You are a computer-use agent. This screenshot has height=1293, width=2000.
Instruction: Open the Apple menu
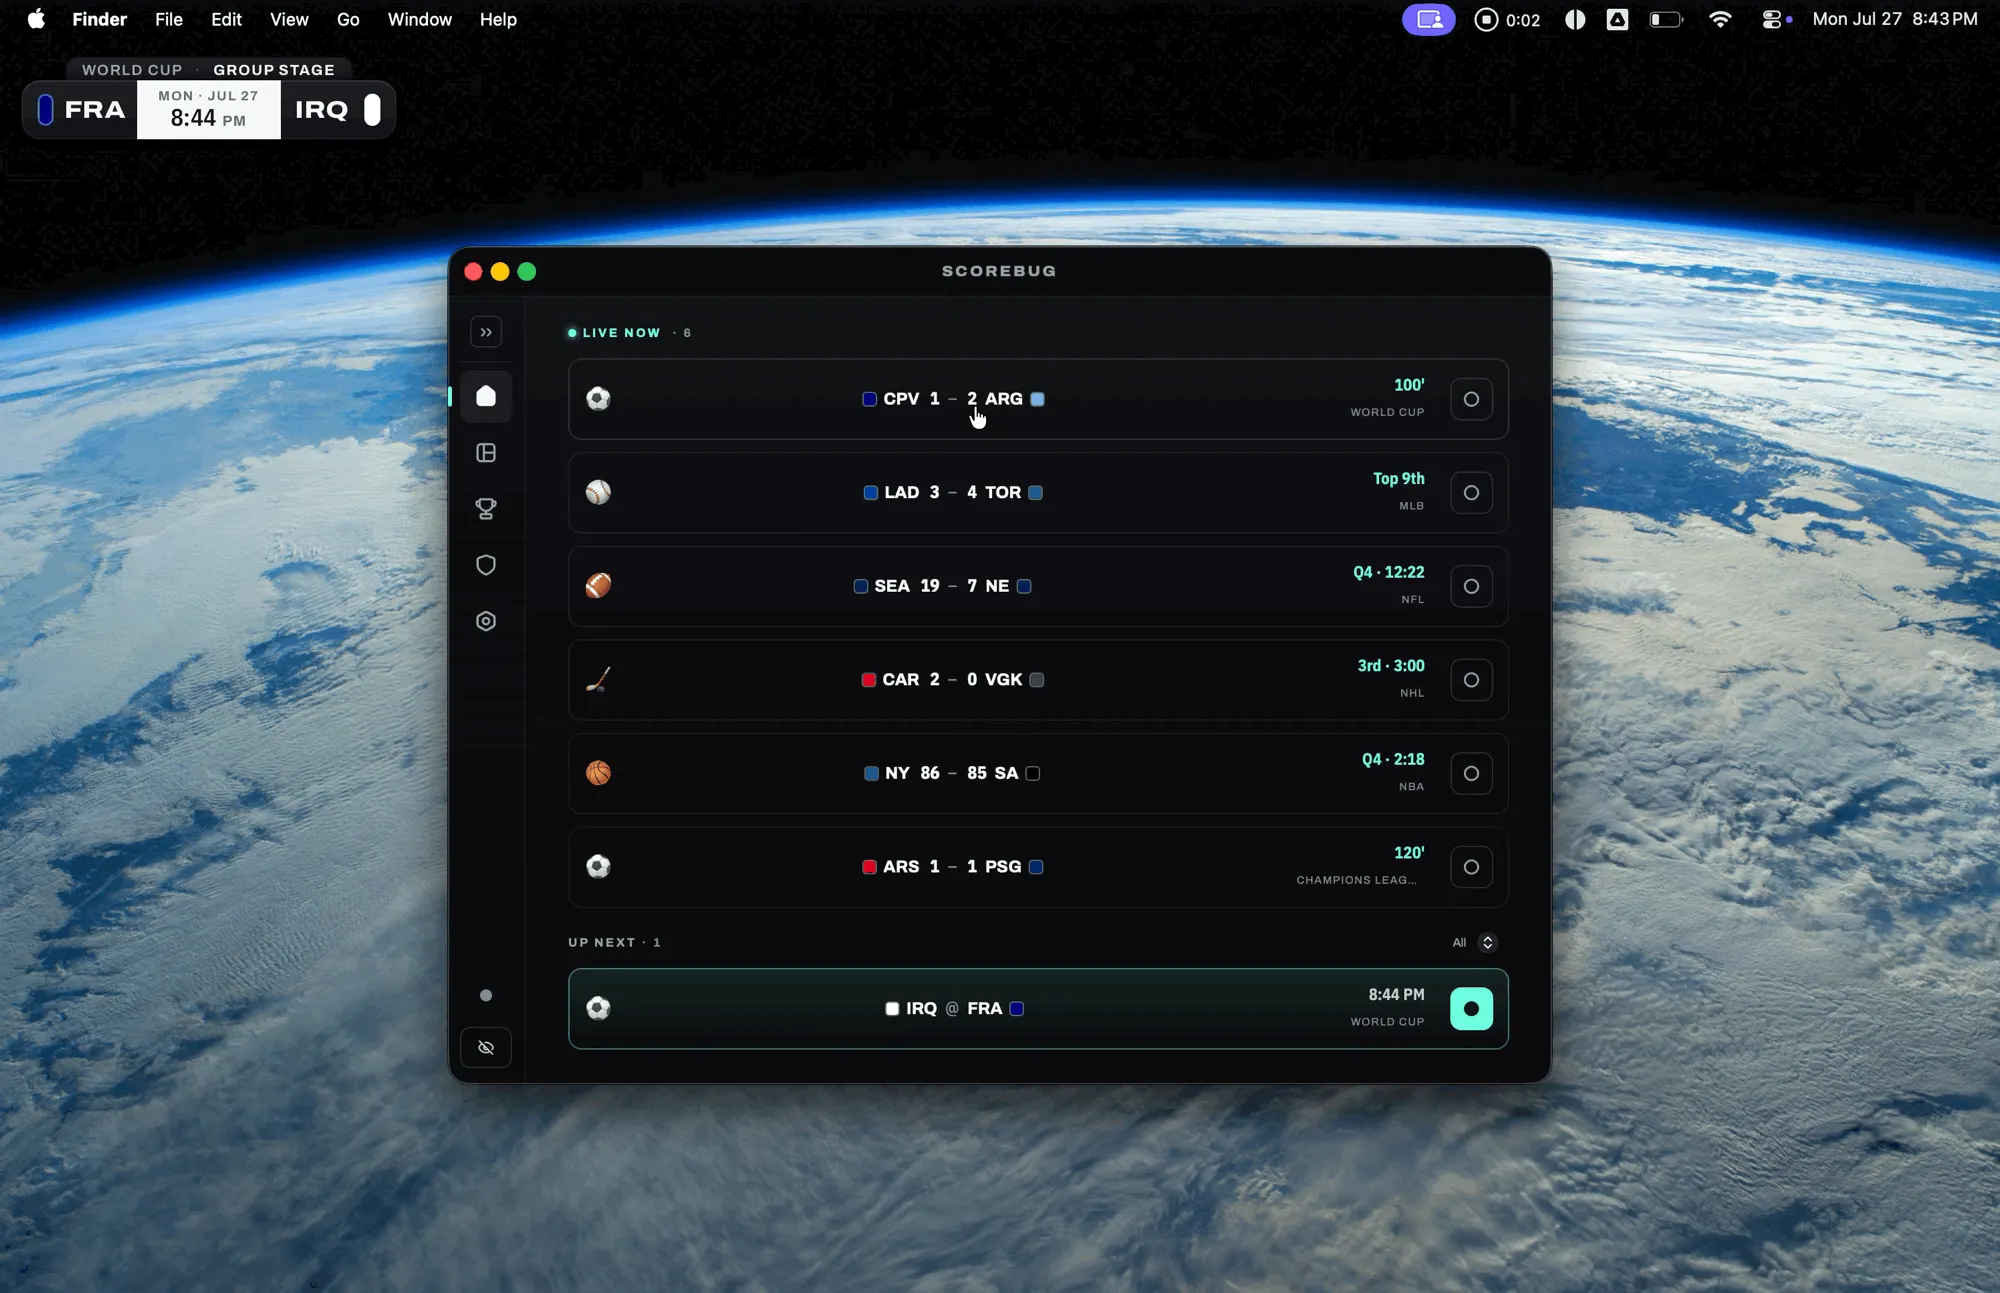pyautogui.click(x=36, y=19)
